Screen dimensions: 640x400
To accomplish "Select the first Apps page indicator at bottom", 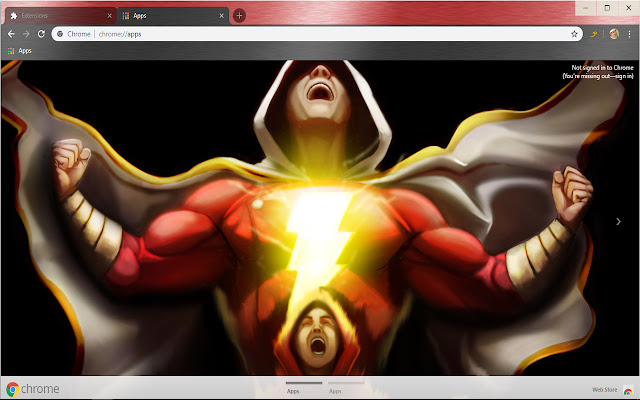I will [x=304, y=388].
